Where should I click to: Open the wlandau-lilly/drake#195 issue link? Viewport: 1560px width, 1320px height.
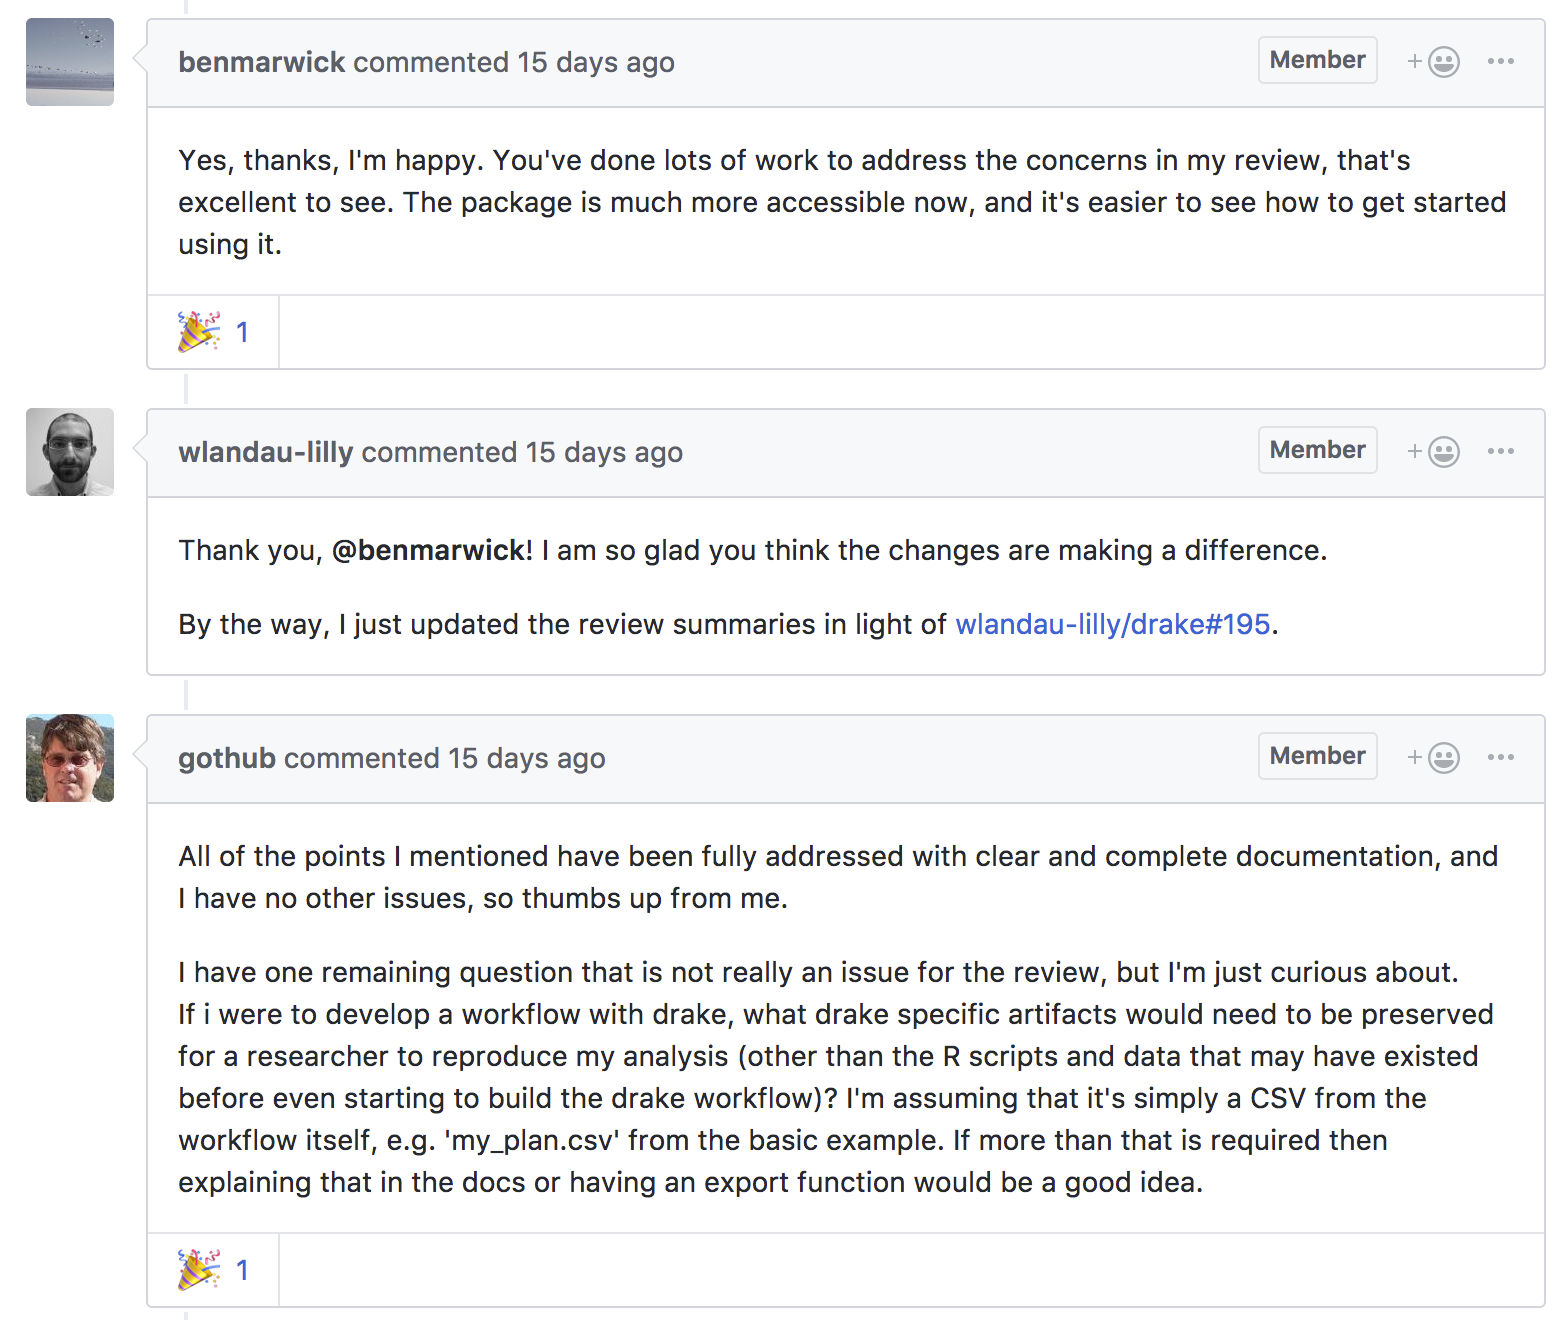pos(1112,625)
